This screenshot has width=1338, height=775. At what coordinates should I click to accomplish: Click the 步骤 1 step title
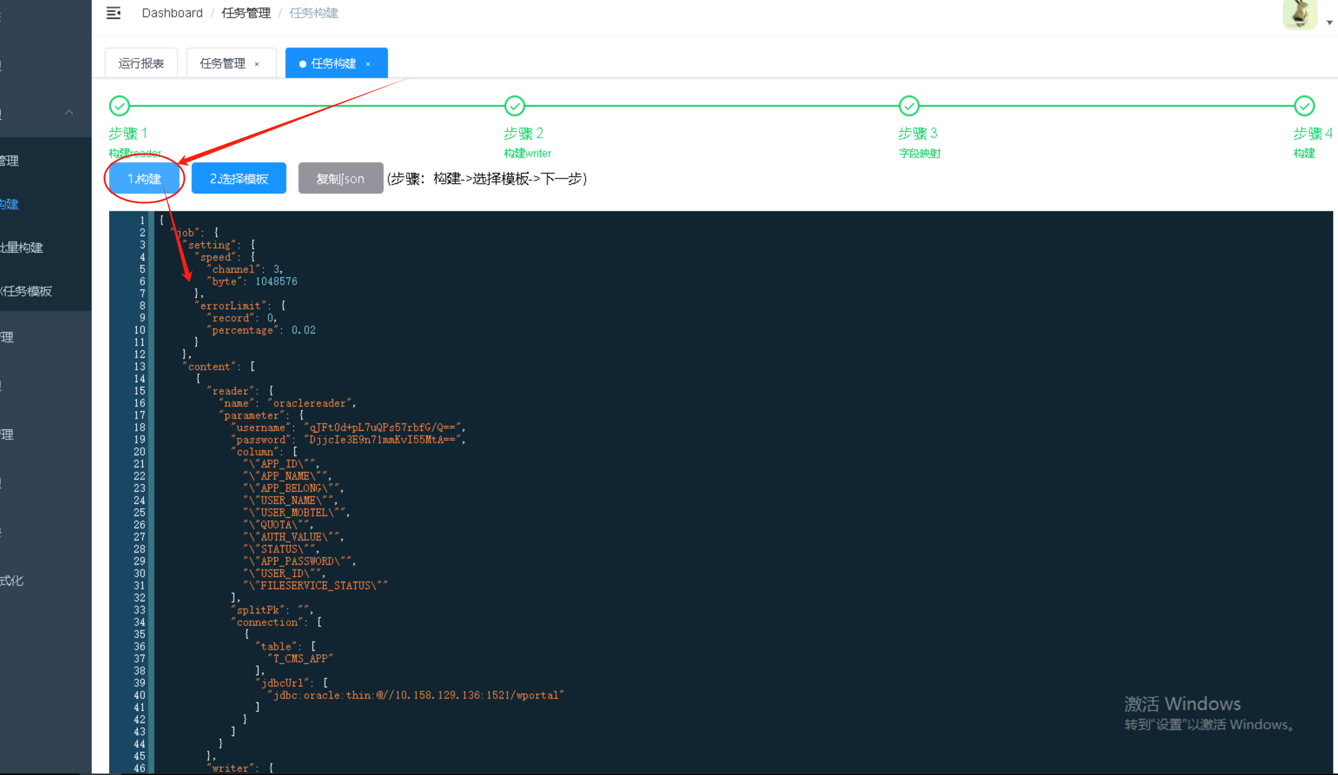(128, 133)
